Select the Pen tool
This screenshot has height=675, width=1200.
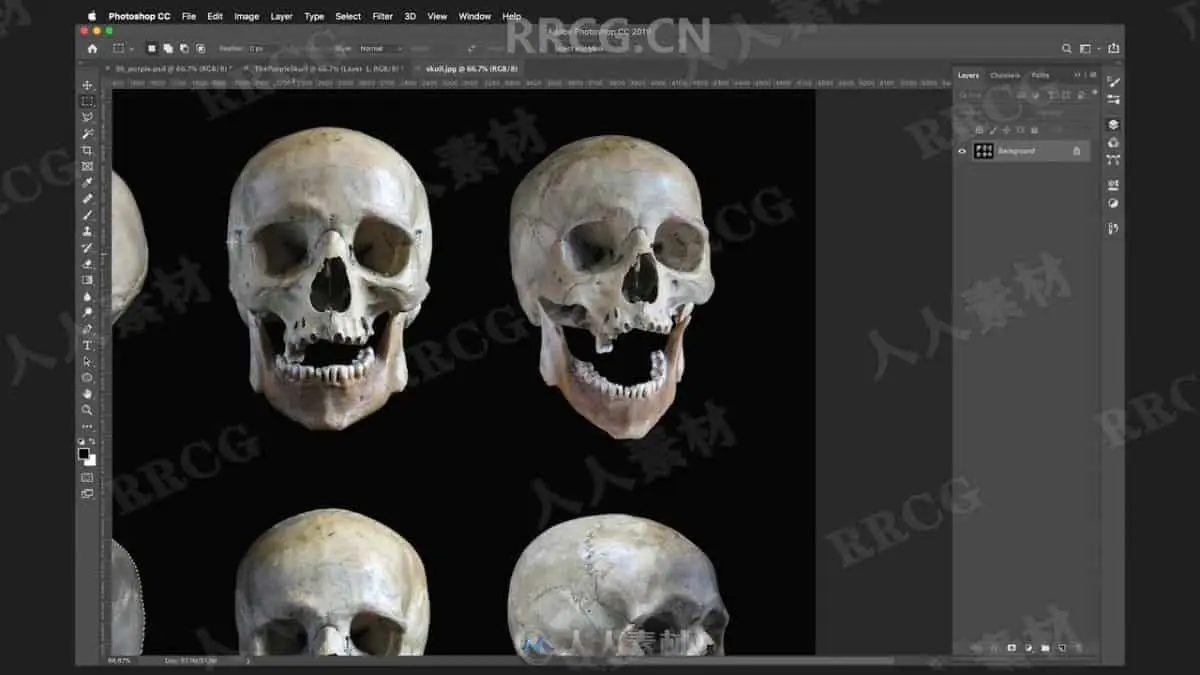88,329
